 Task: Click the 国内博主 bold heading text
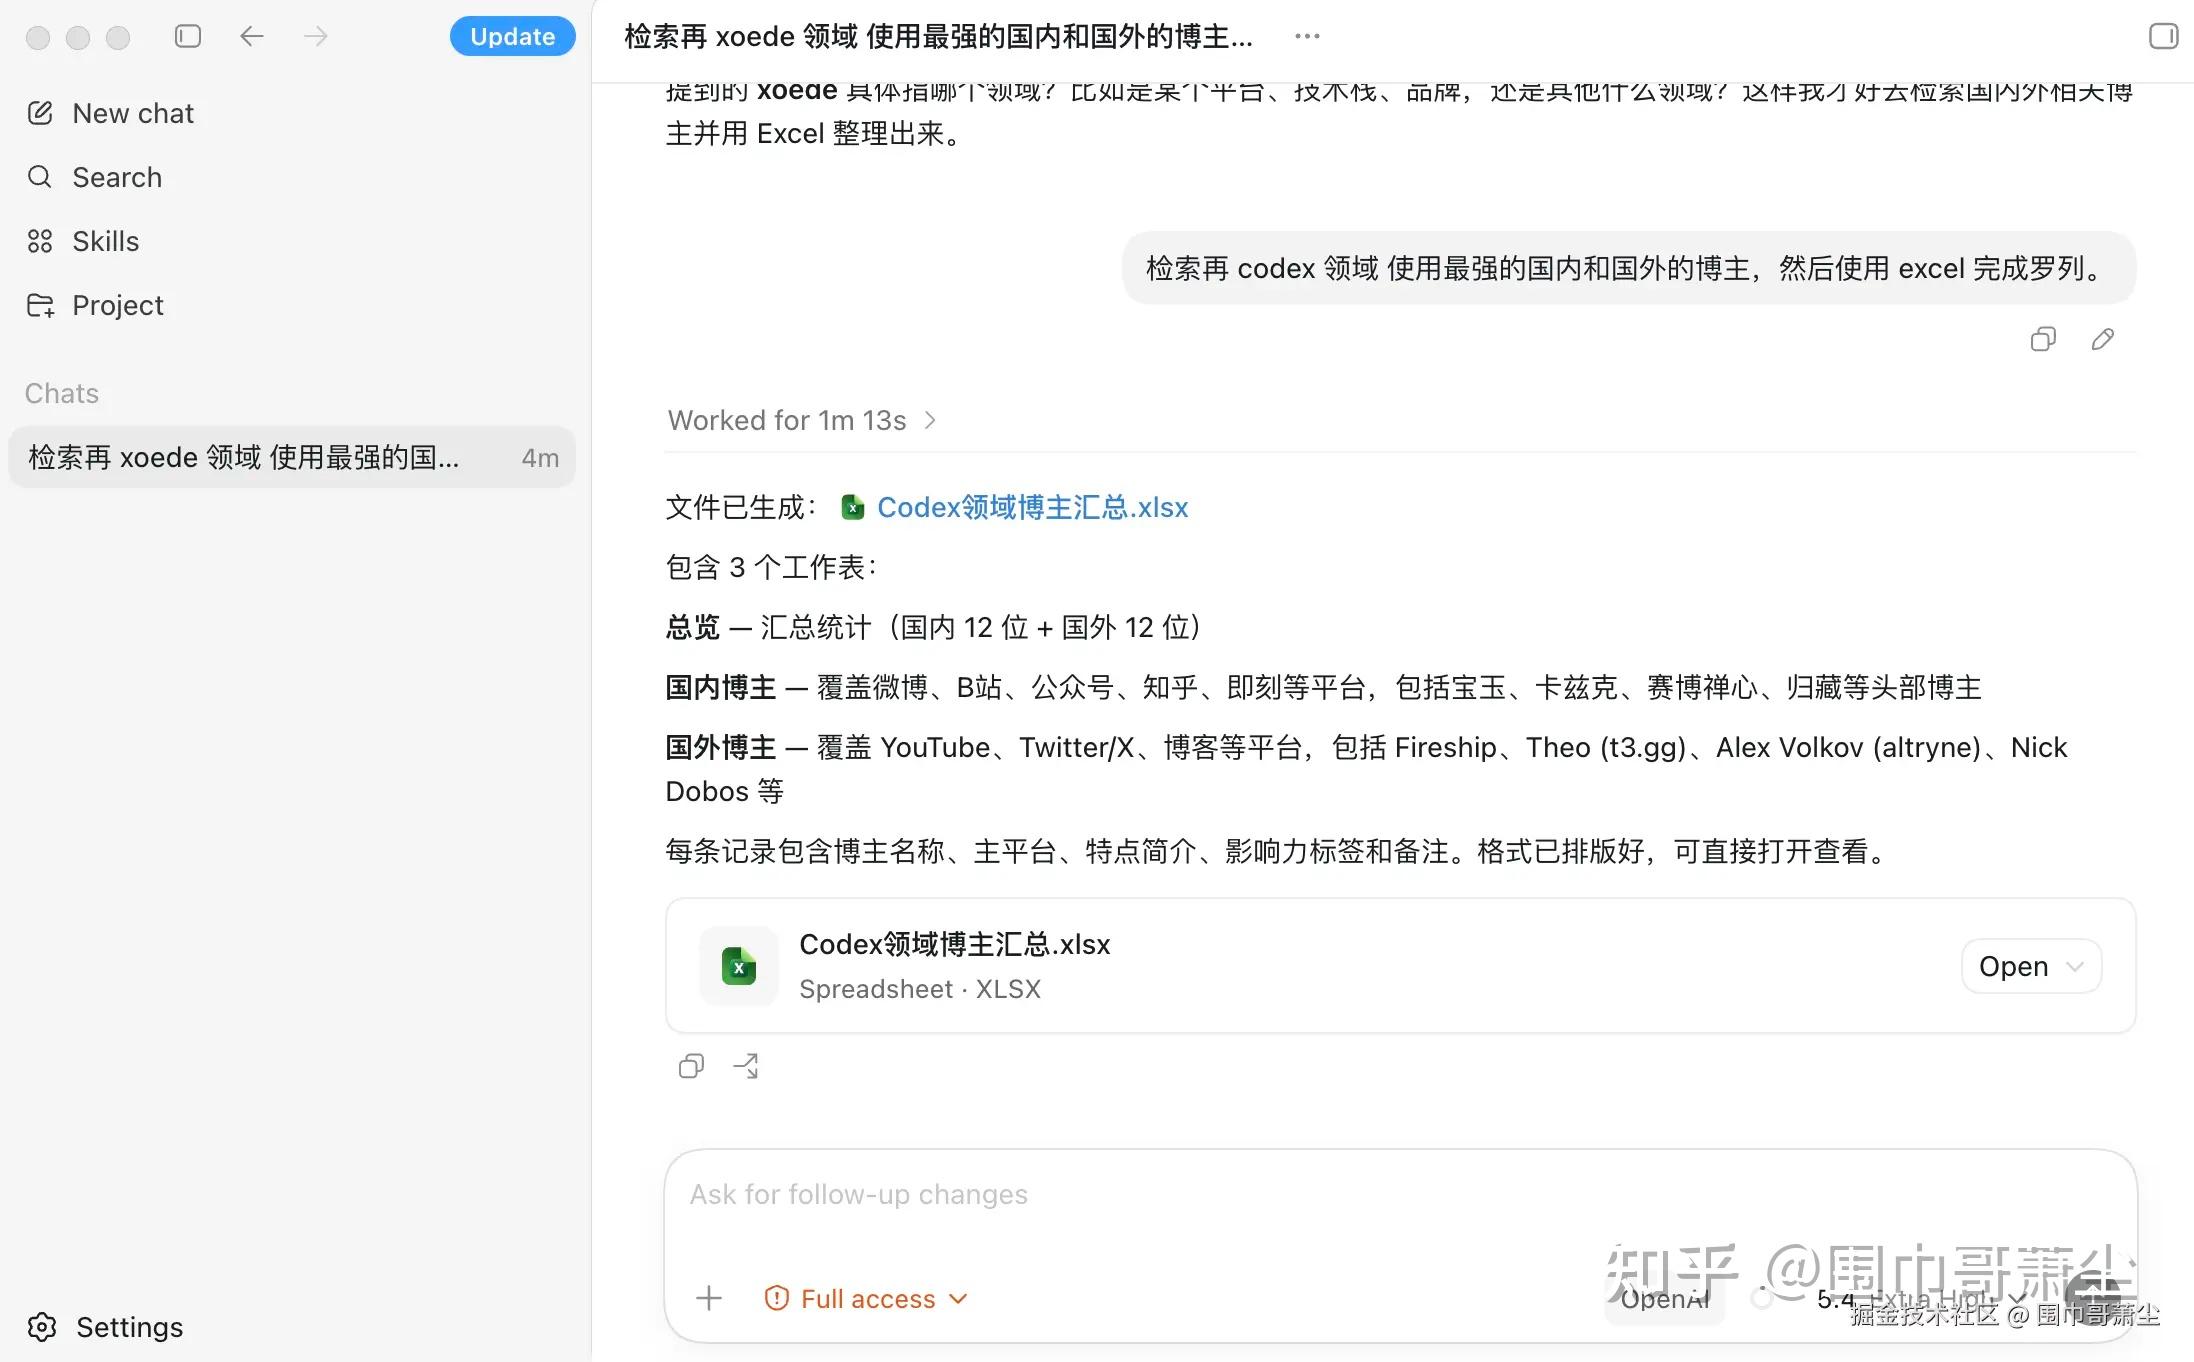[721, 687]
